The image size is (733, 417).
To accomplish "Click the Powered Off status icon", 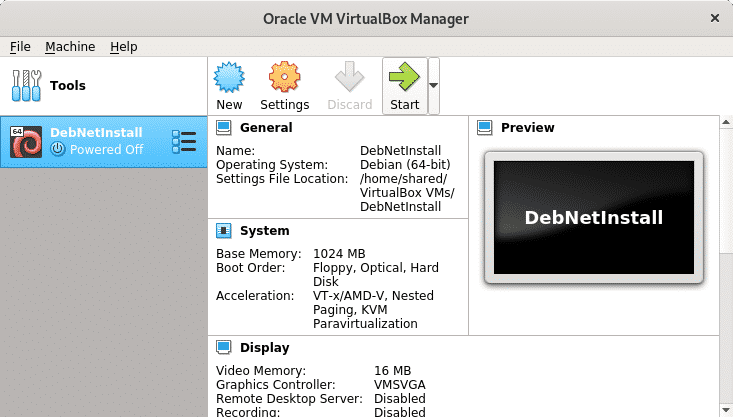I will pyautogui.click(x=57, y=149).
